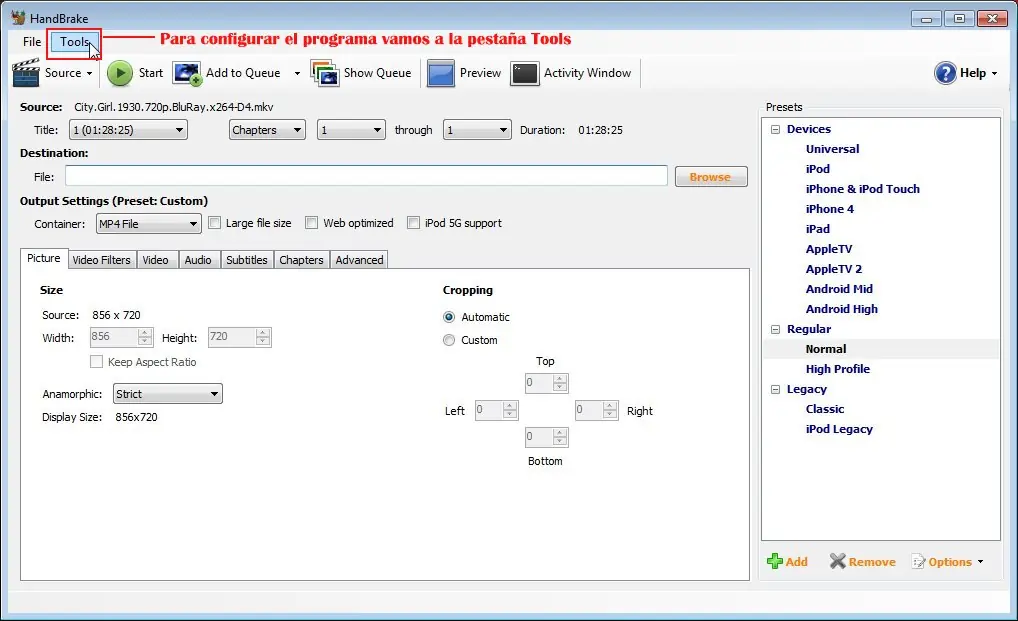The width and height of the screenshot is (1018, 621).
Task: Click the Preview toolbar label
Action: [x=480, y=73]
